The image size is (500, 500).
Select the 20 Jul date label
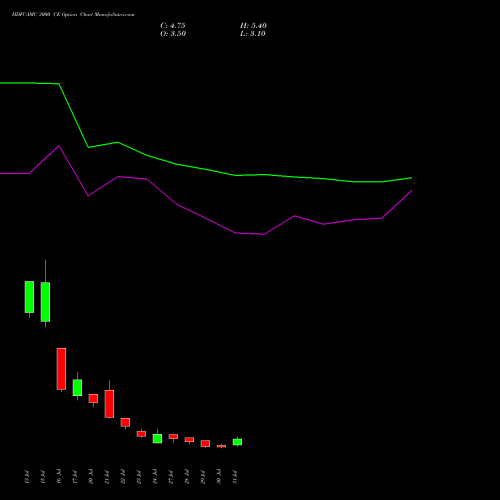tap(91, 477)
